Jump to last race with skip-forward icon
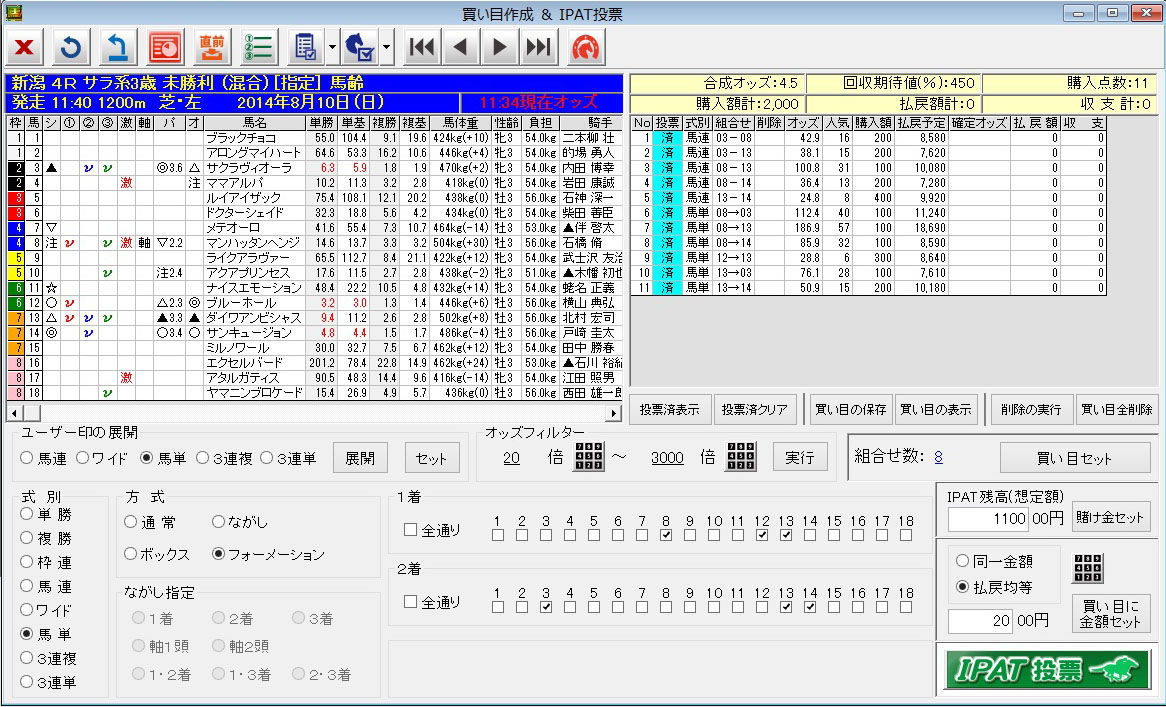 click(x=538, y=48)
